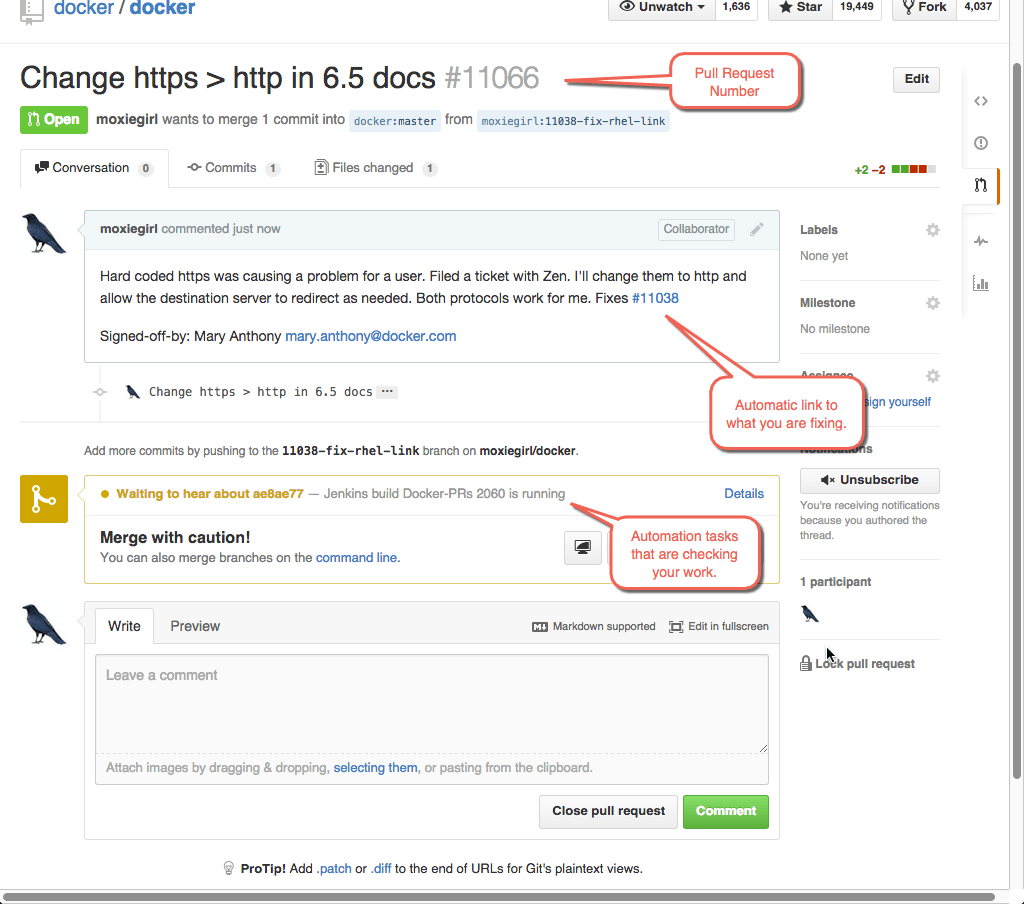1024x904 pixels.
Task: Select the repository book icon top left
Action: [34, 10]
